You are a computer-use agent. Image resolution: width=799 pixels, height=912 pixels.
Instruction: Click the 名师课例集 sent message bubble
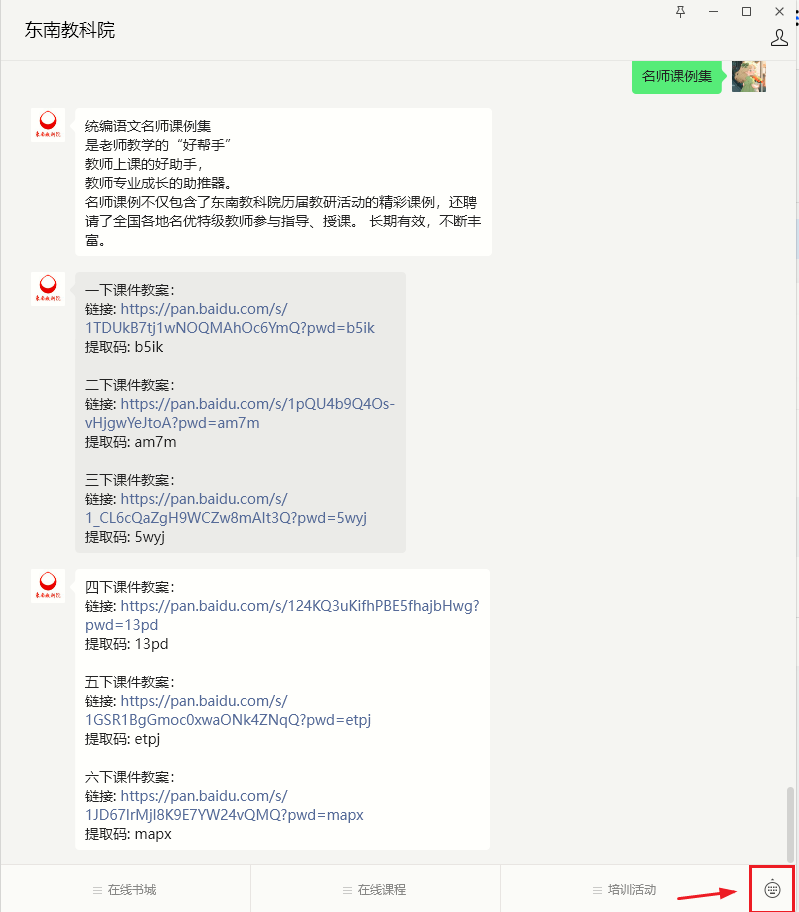pyautogui.click(x=677, y=76)
